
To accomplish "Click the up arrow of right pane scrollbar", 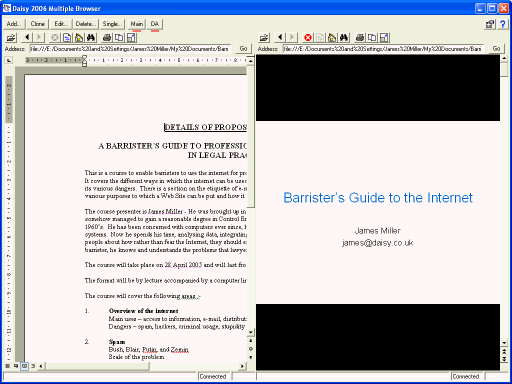I will pyautogui.click(x=504, y=58).
